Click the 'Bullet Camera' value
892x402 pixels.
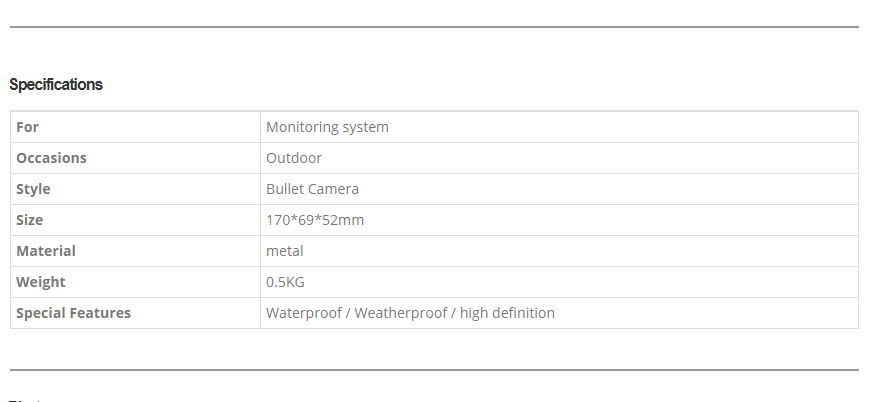pyautogui.click(x=312, y=189)
